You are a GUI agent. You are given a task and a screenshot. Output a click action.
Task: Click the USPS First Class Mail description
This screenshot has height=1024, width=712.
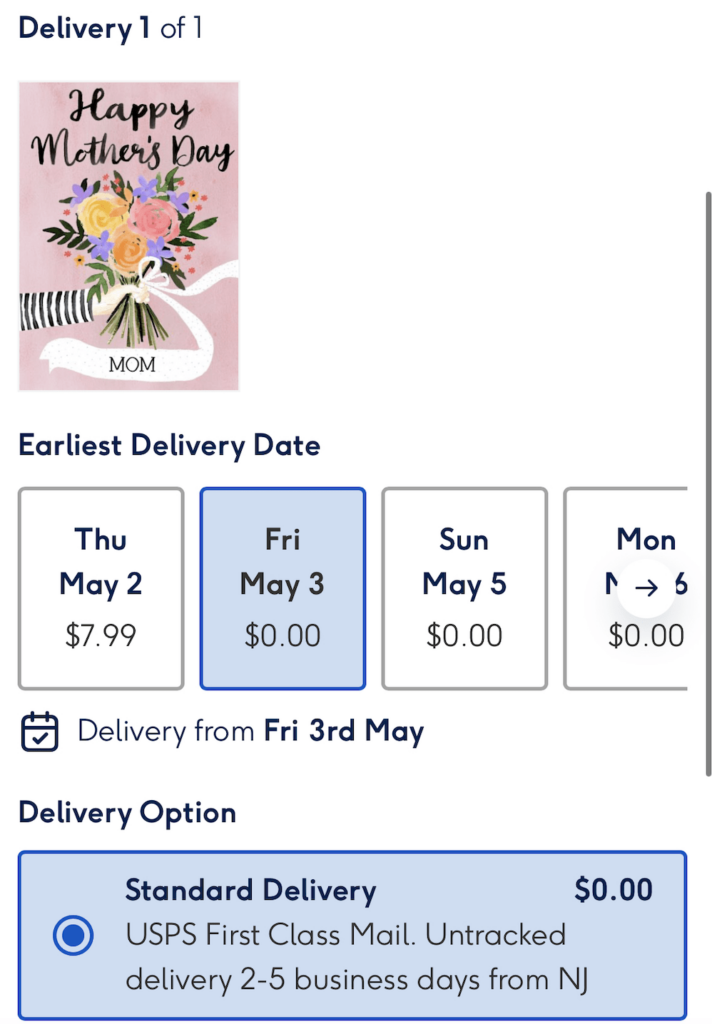pyautogui.click(x=345, y=957)
